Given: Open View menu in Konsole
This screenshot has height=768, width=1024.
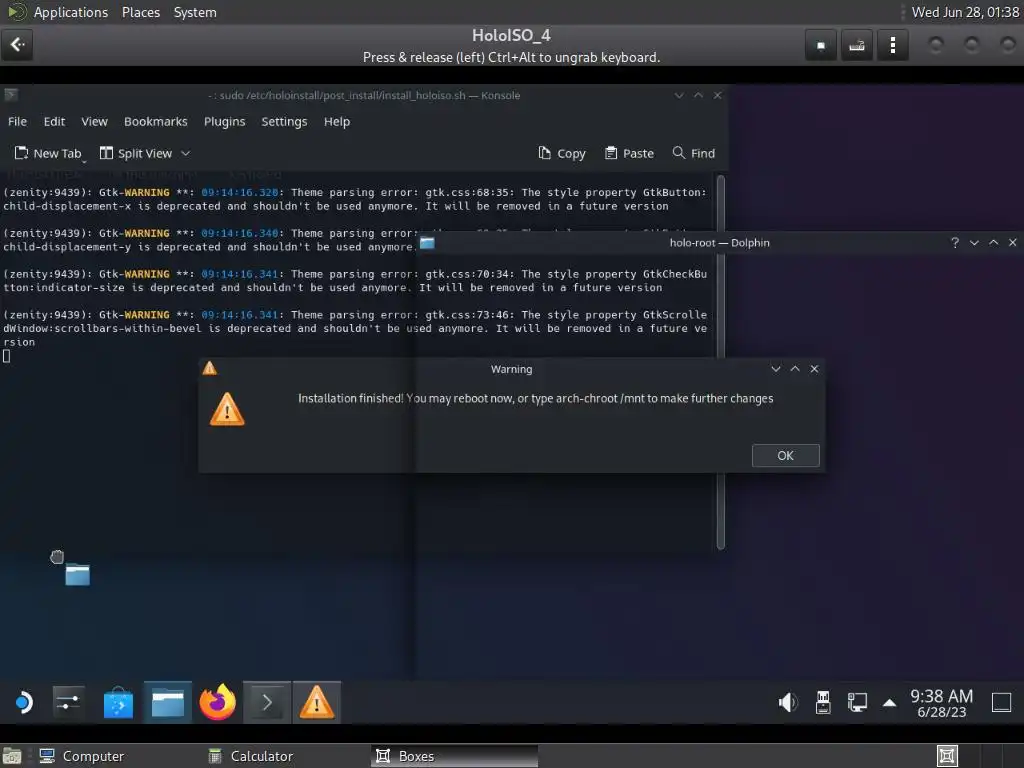Looking at the screenshot, I should [x=94, y=121].
